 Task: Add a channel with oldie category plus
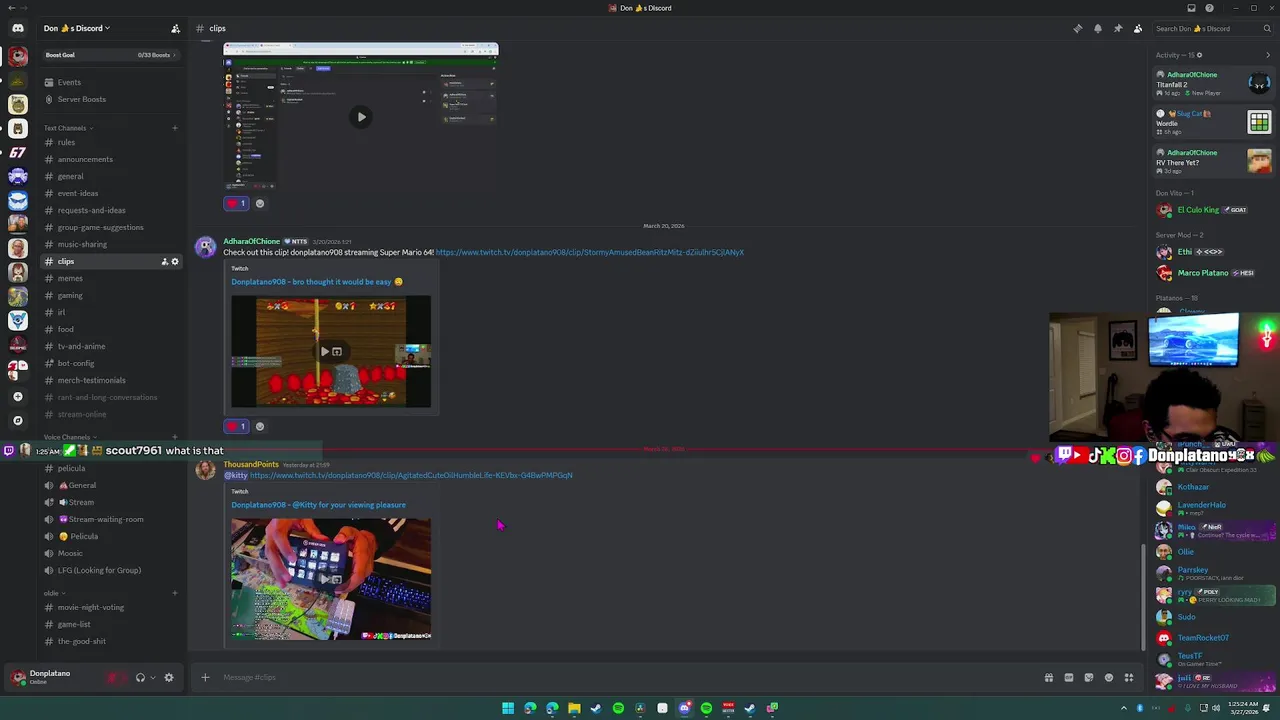click(x=175, y=593)
